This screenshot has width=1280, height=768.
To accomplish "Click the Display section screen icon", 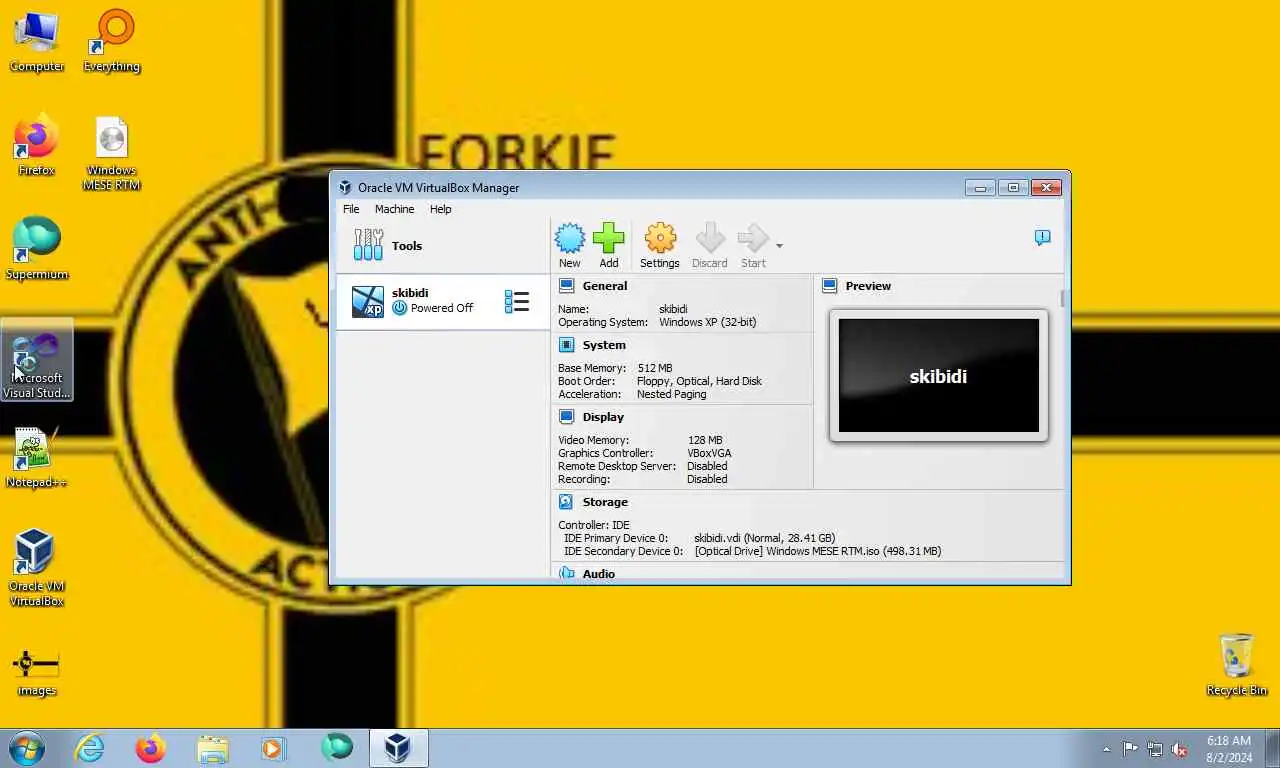I will point(566,417).
